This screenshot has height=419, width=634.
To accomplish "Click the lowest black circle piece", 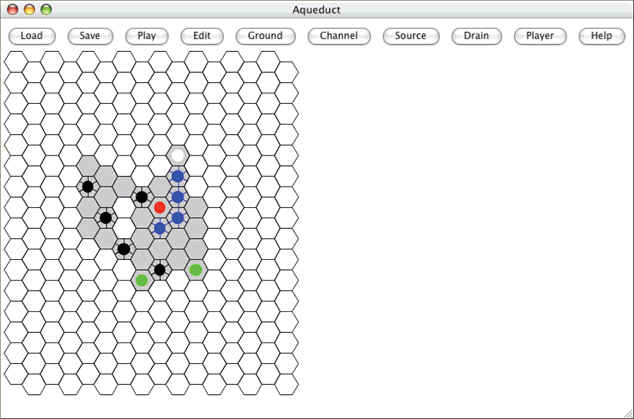I will point(159,269).
